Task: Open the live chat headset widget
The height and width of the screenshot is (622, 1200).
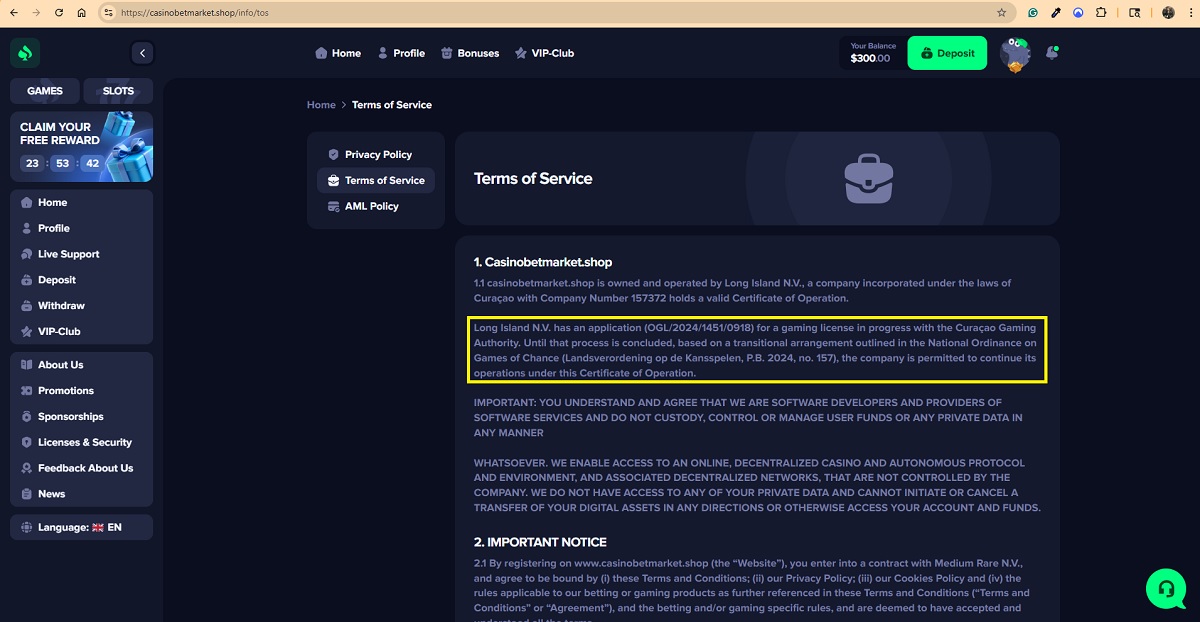Action: (x=1165, y=589)
